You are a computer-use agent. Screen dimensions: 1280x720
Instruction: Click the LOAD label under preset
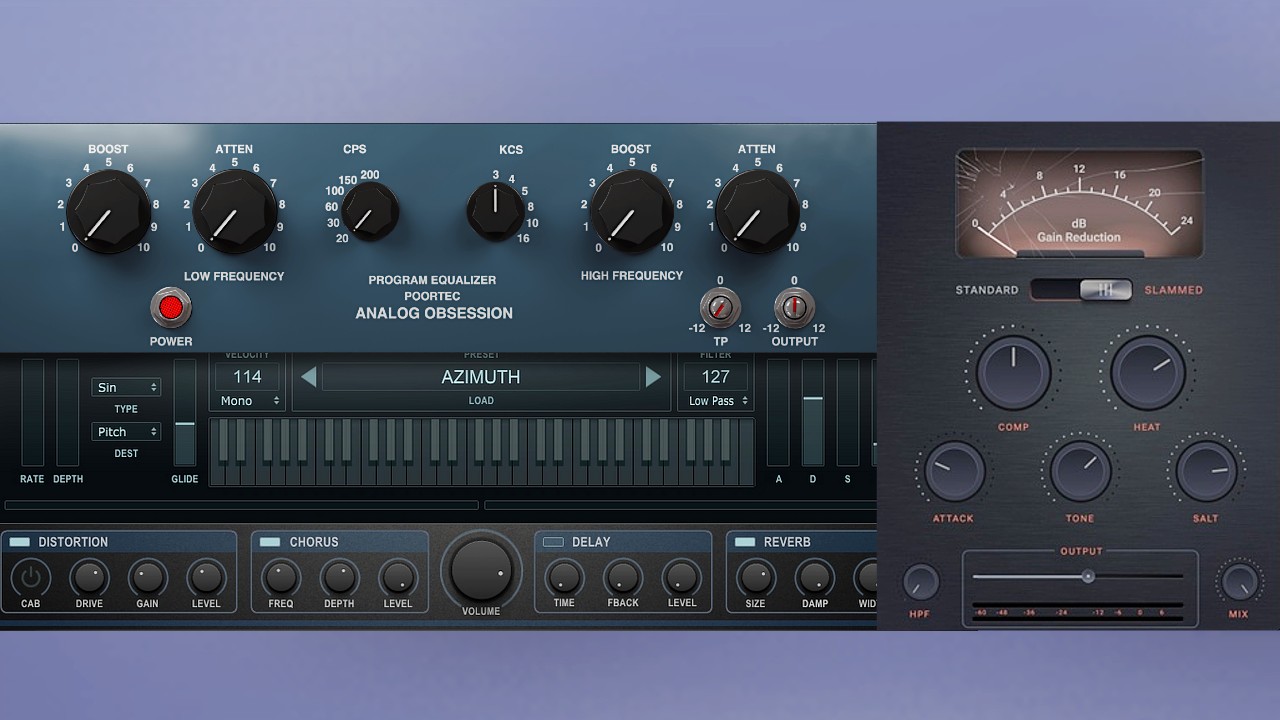(x=481, y=401)
